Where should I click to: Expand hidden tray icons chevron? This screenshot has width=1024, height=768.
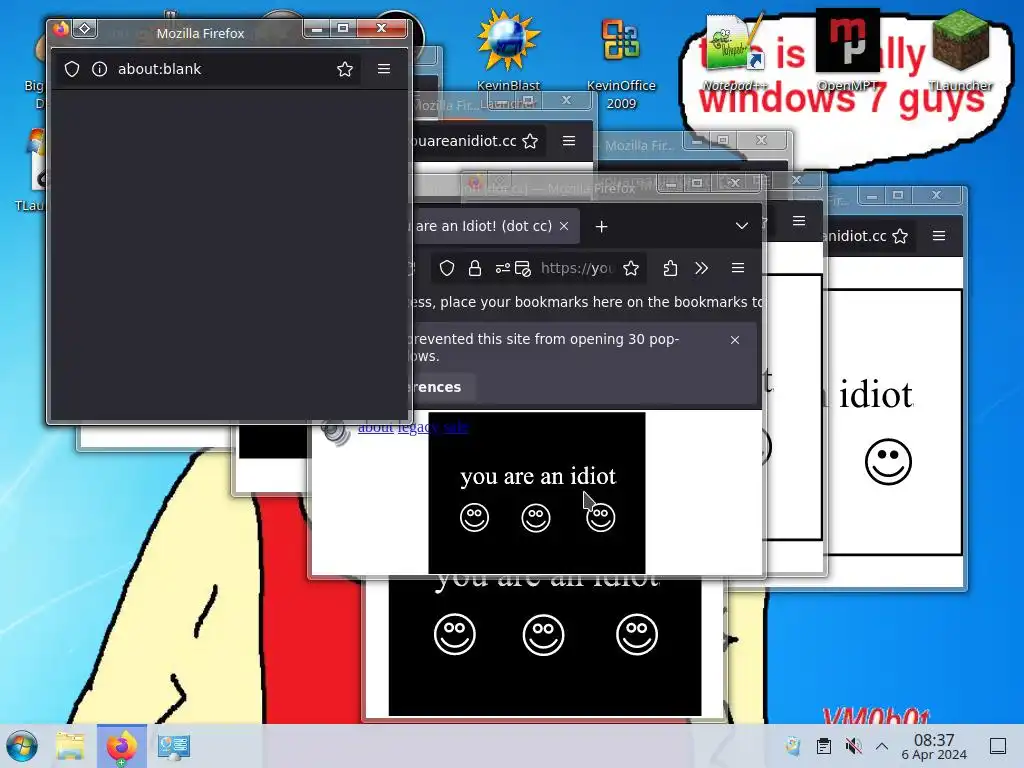click(x=882, y=746)
